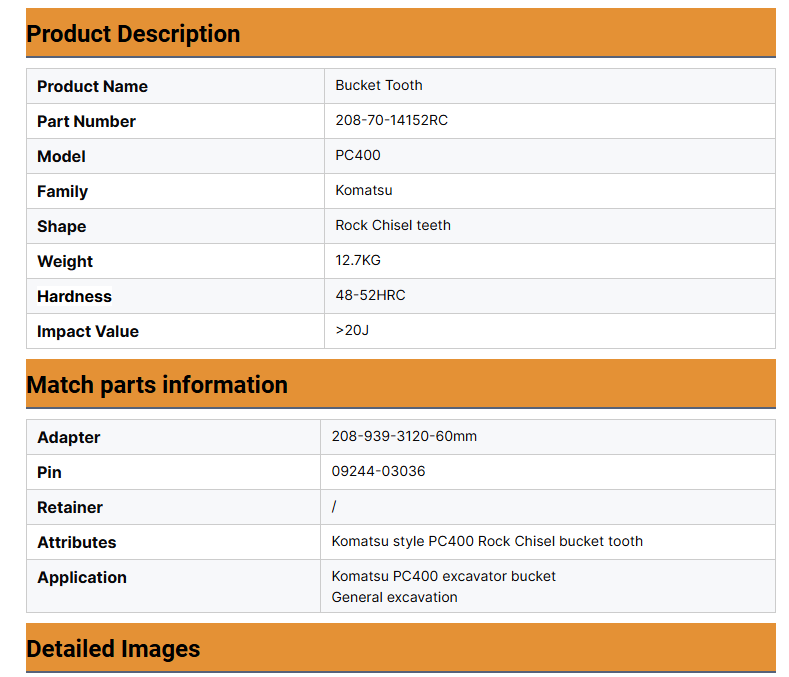
Task: Click the Komatsu PC400 excavator bucket text
Action: tap(443, 577)
